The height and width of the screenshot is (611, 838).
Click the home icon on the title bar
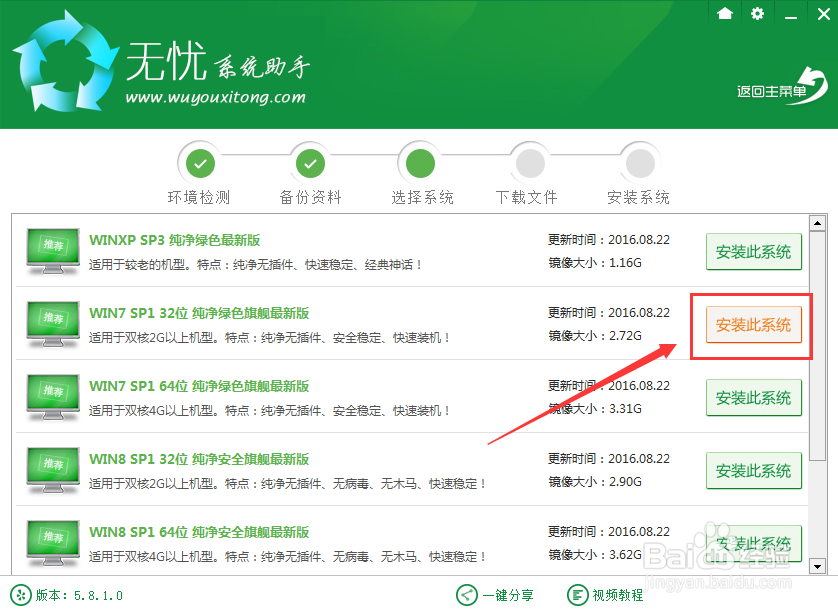coord(724,14)
